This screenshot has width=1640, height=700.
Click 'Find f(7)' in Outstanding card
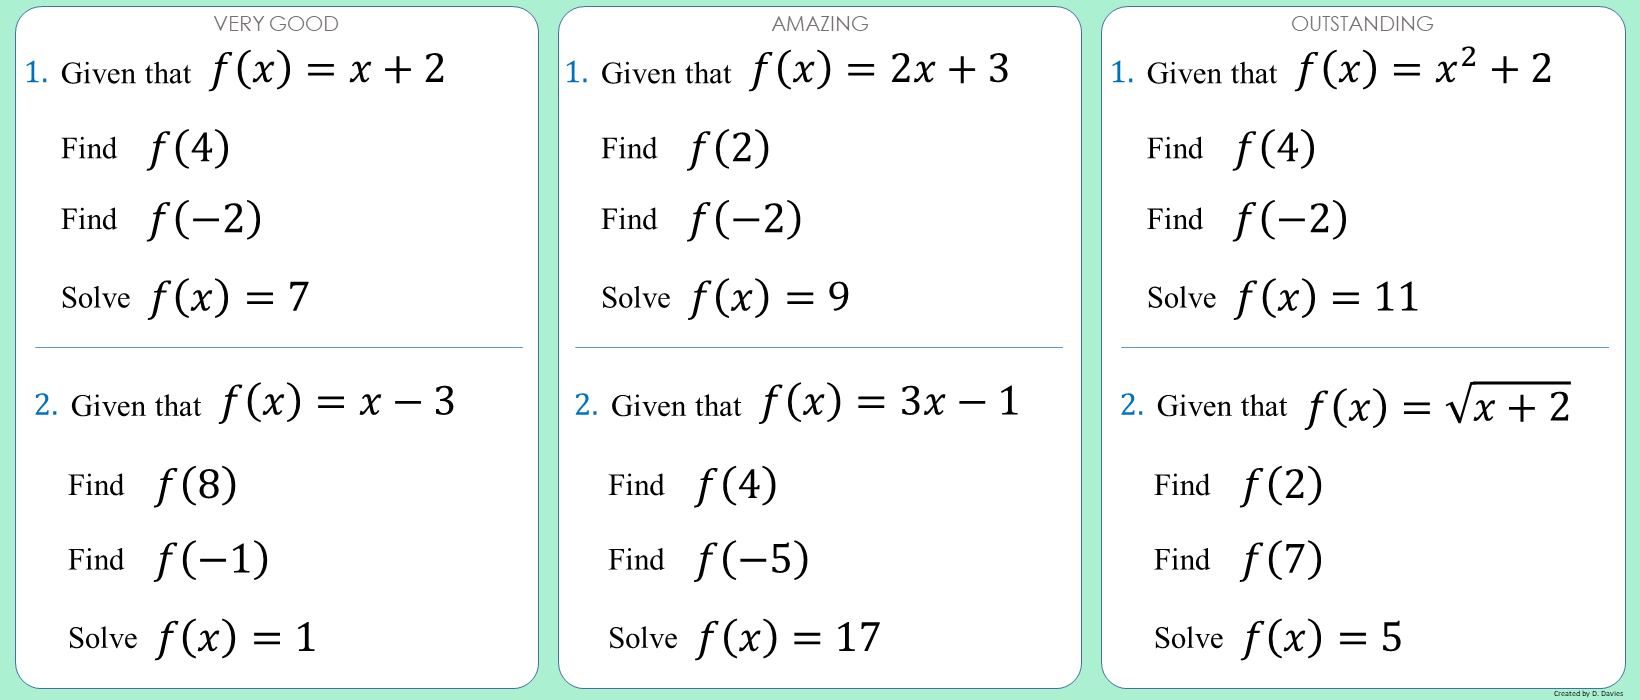[x=1238, y=560]
